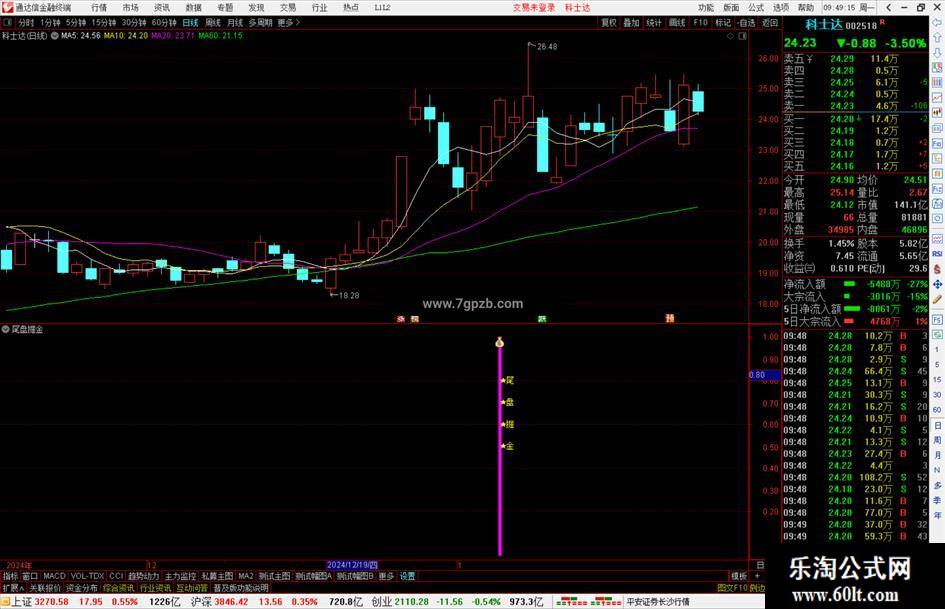Switch to 周线 period tab
Screen dimensions: 945x609
(213, 23)
